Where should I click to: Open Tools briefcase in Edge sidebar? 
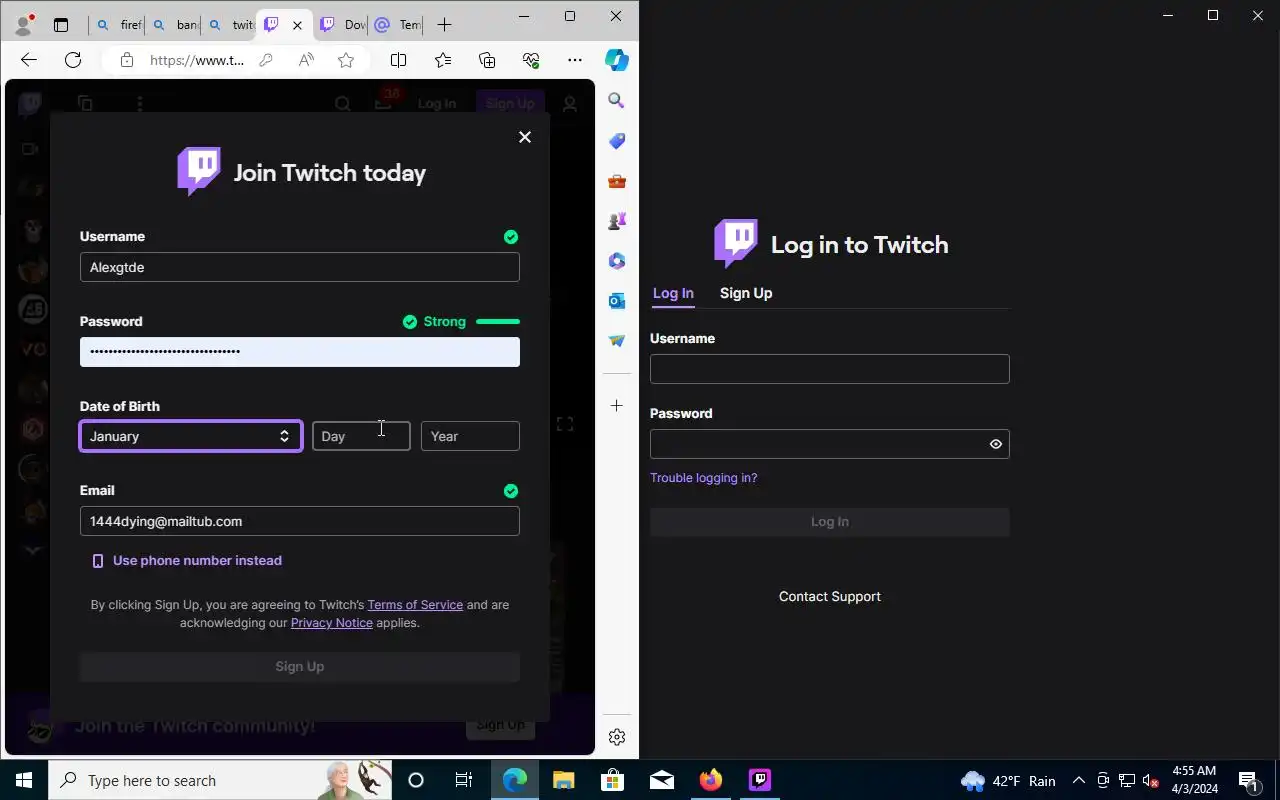coord(617,181)
